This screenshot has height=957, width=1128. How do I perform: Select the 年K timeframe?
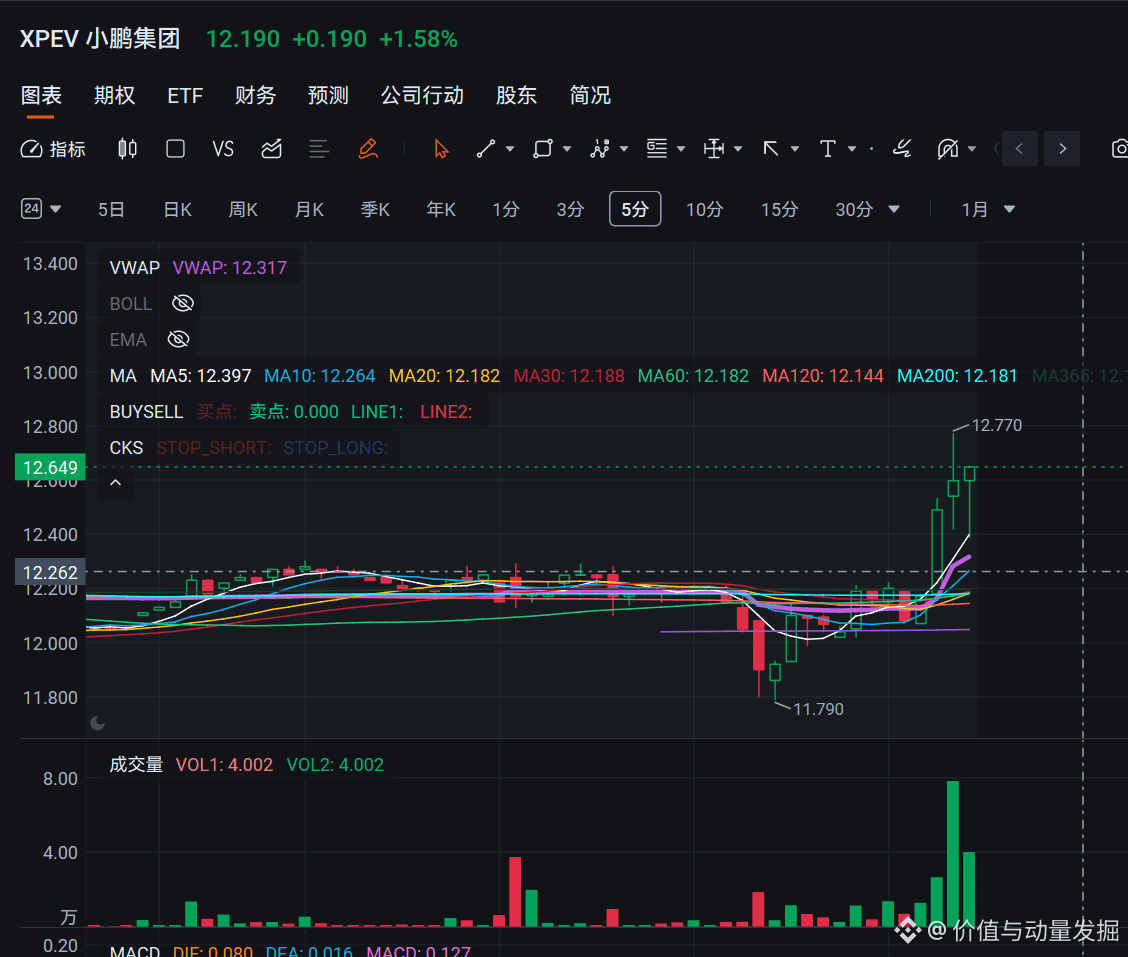pyautogui.click(x=441, y=209)
